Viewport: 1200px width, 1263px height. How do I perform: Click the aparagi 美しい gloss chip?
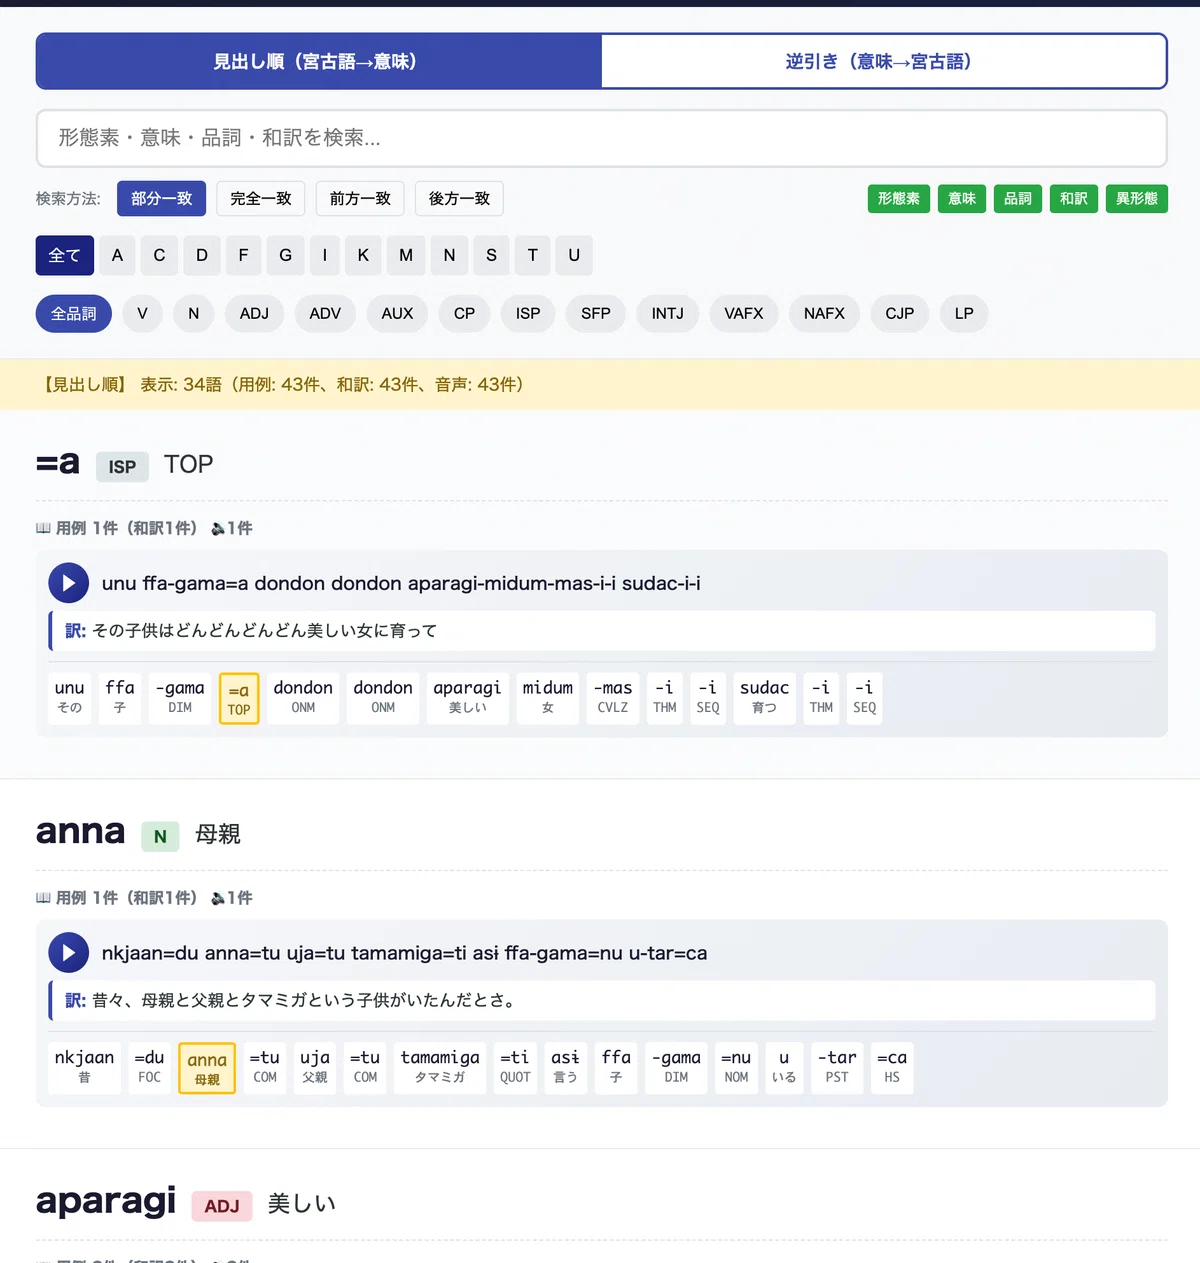click(467, 696)
